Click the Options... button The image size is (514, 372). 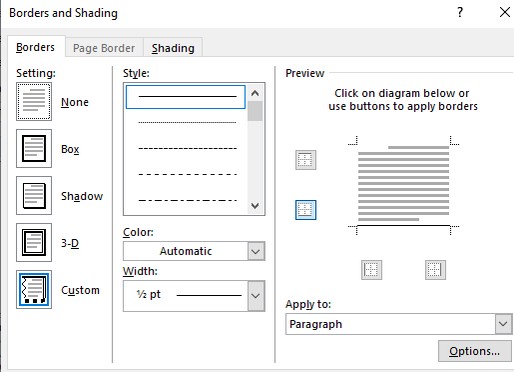coord(475,351)
